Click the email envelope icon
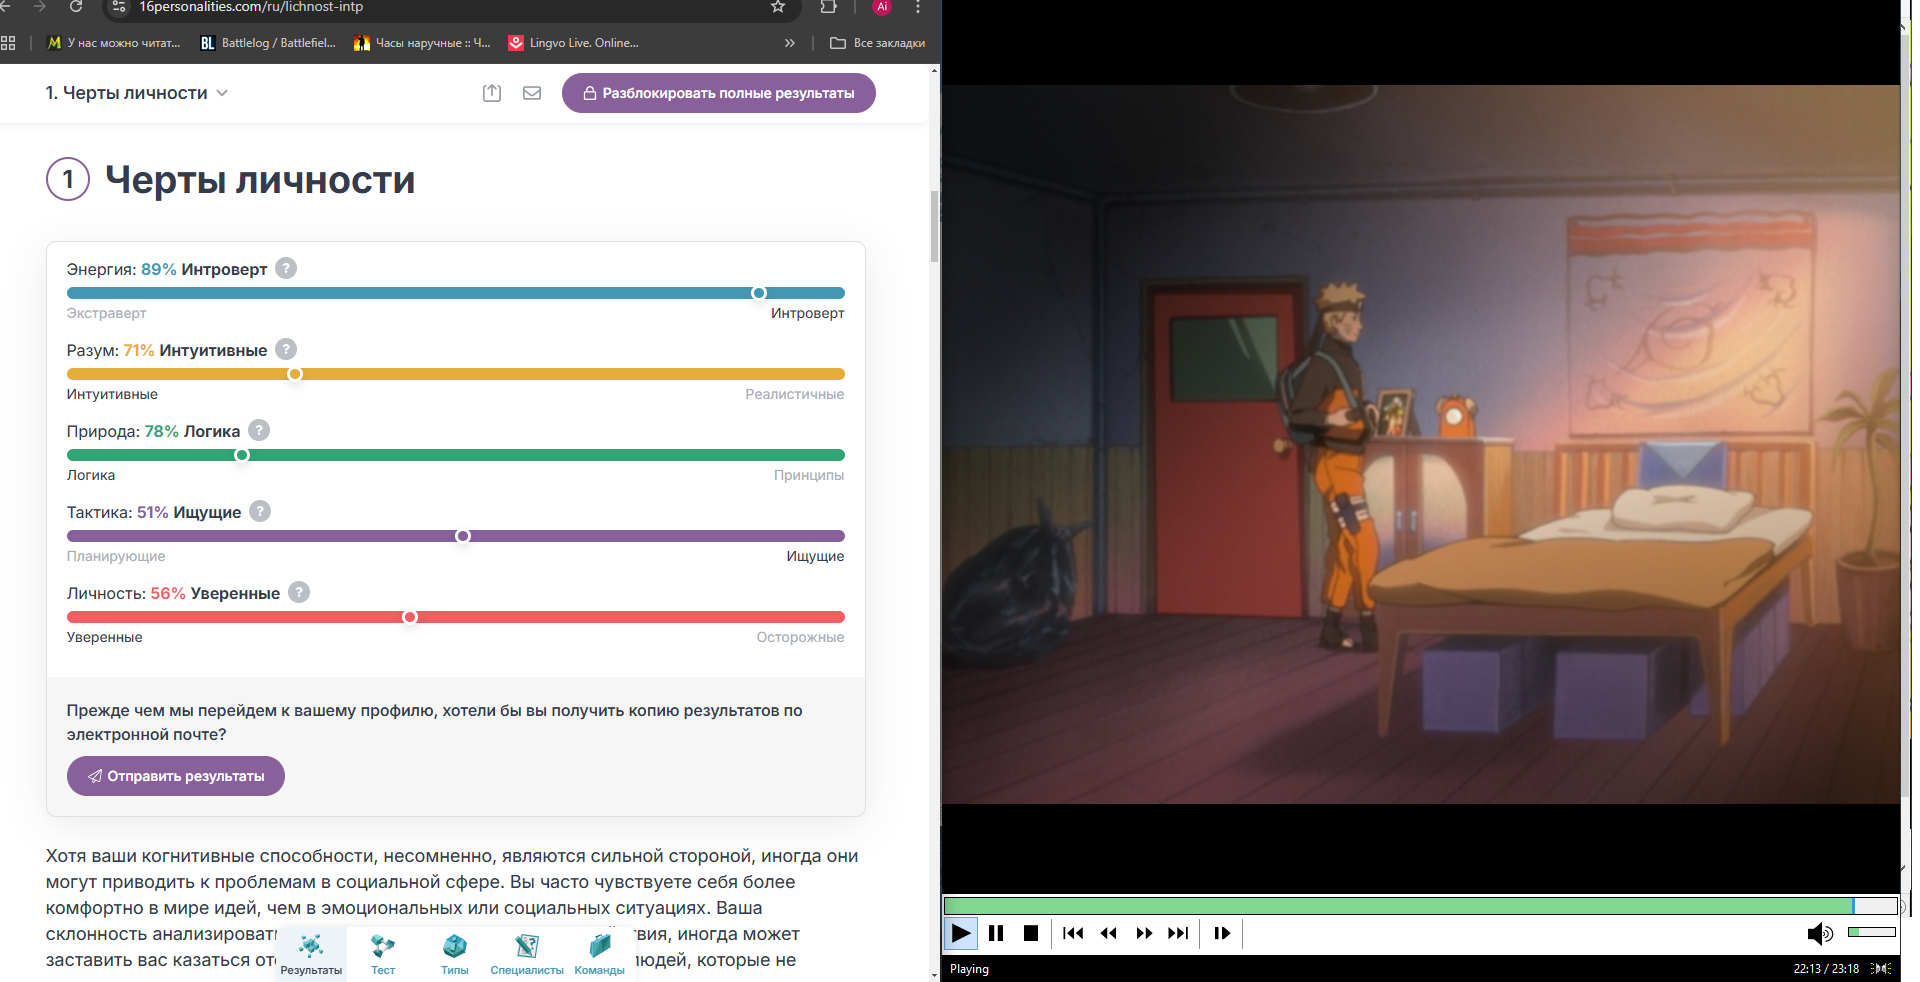 [x=532, y=93]
